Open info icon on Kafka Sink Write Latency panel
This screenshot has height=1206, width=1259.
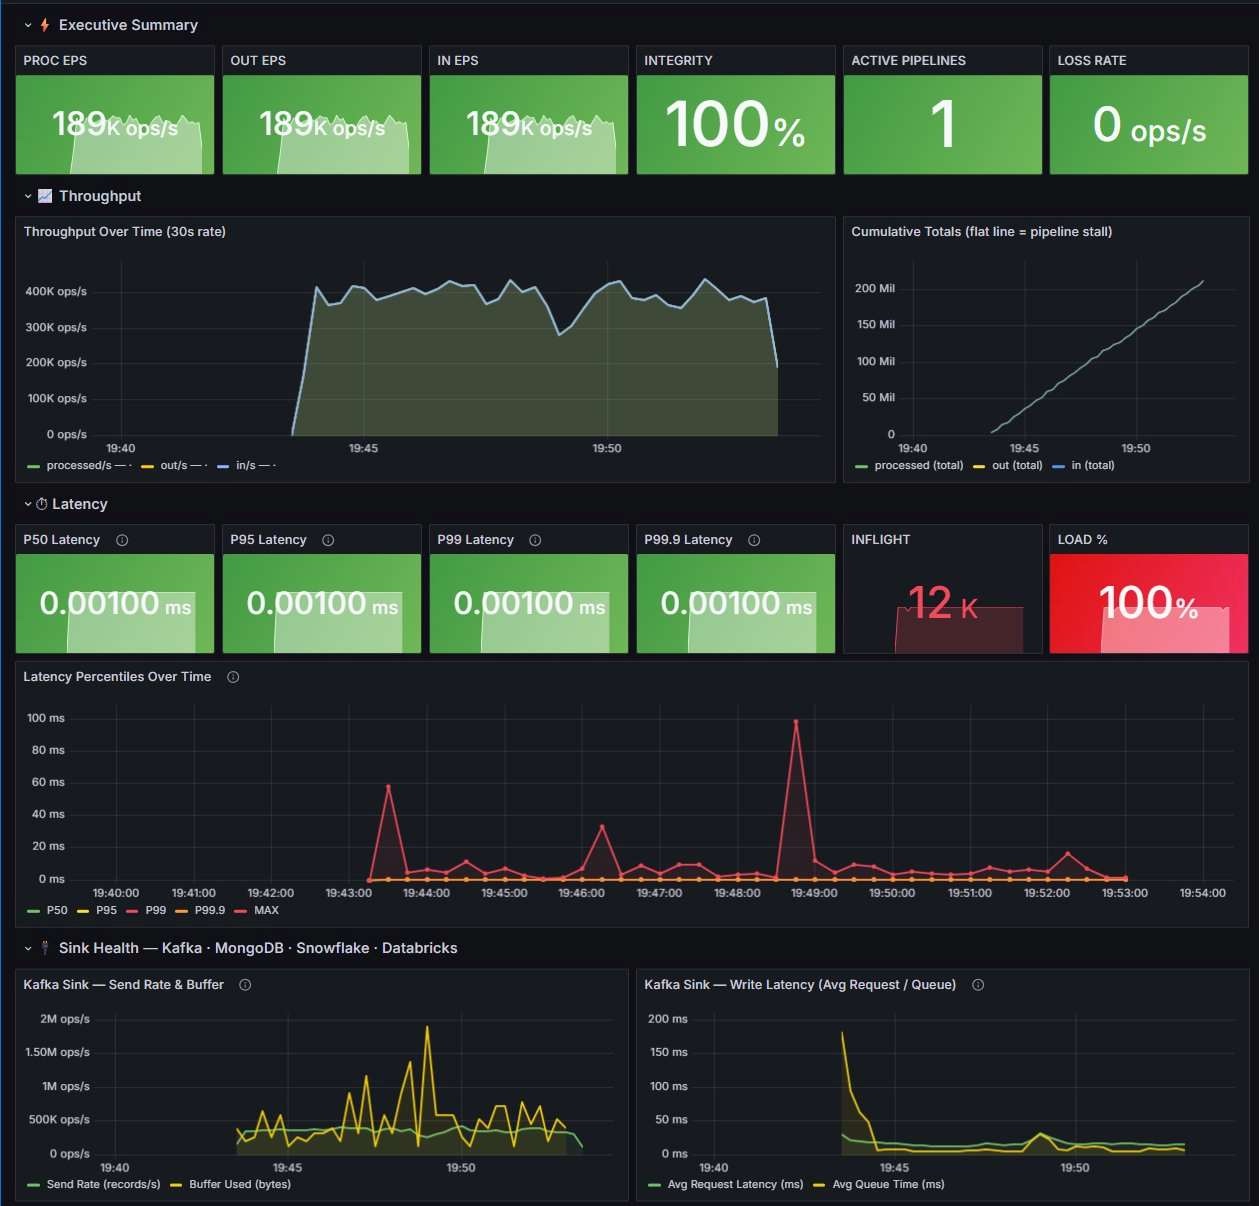click(978, 985)
